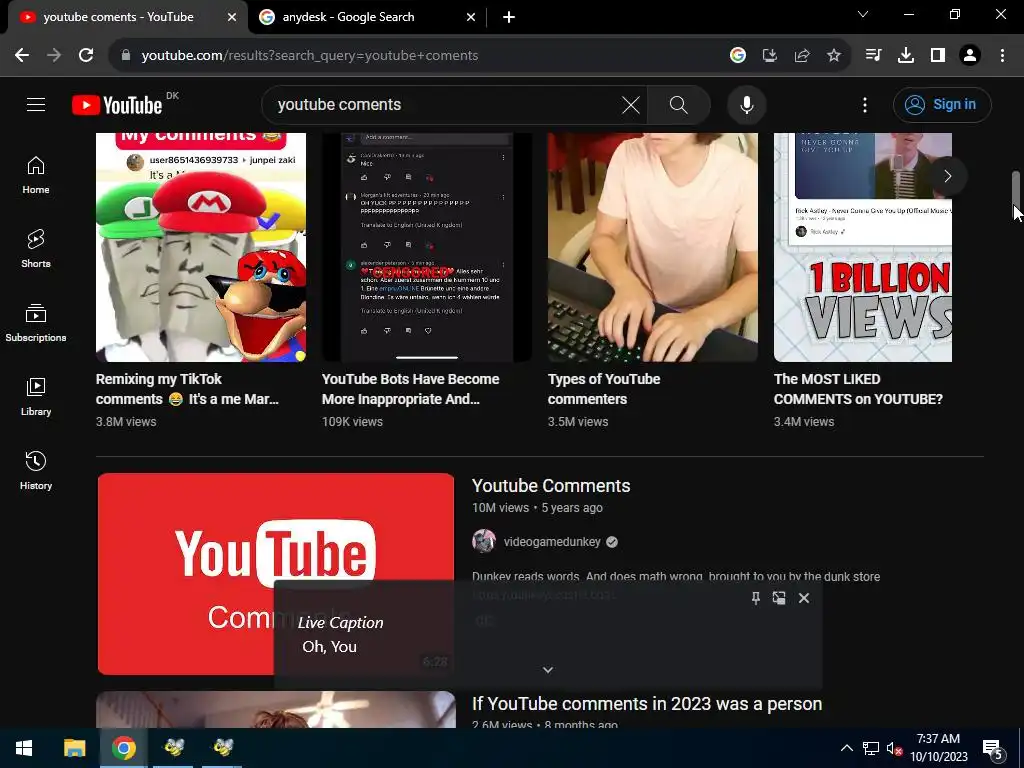Open File Explorer from taskbar

click(x=74, y=748)
